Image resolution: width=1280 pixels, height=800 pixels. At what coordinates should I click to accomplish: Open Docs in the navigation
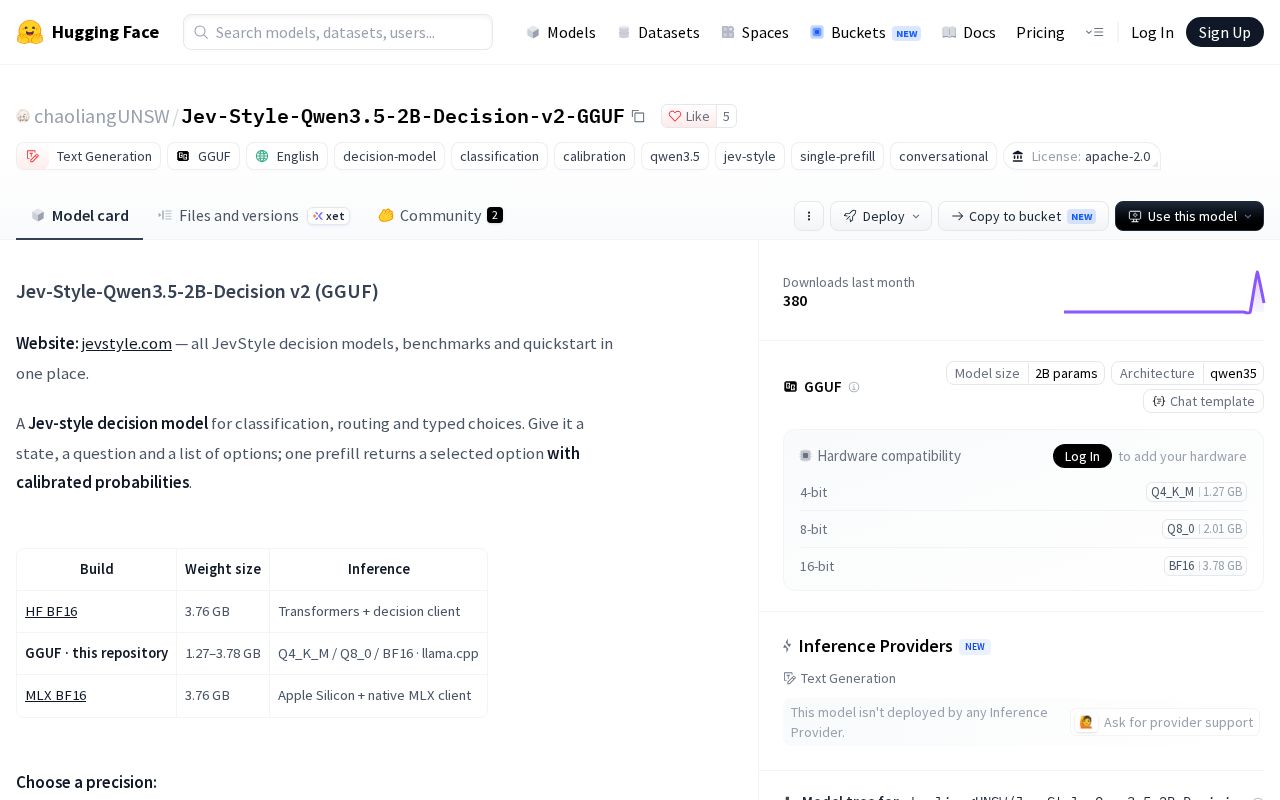pos(969,32)
